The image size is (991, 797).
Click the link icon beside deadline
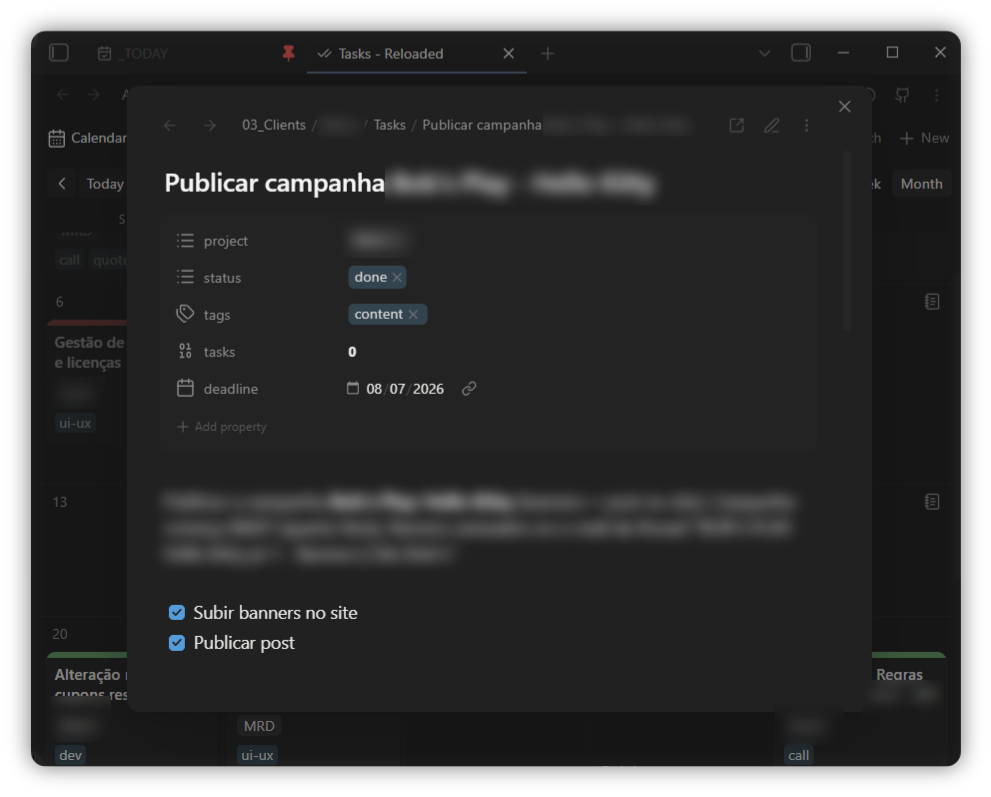[468, 389]
